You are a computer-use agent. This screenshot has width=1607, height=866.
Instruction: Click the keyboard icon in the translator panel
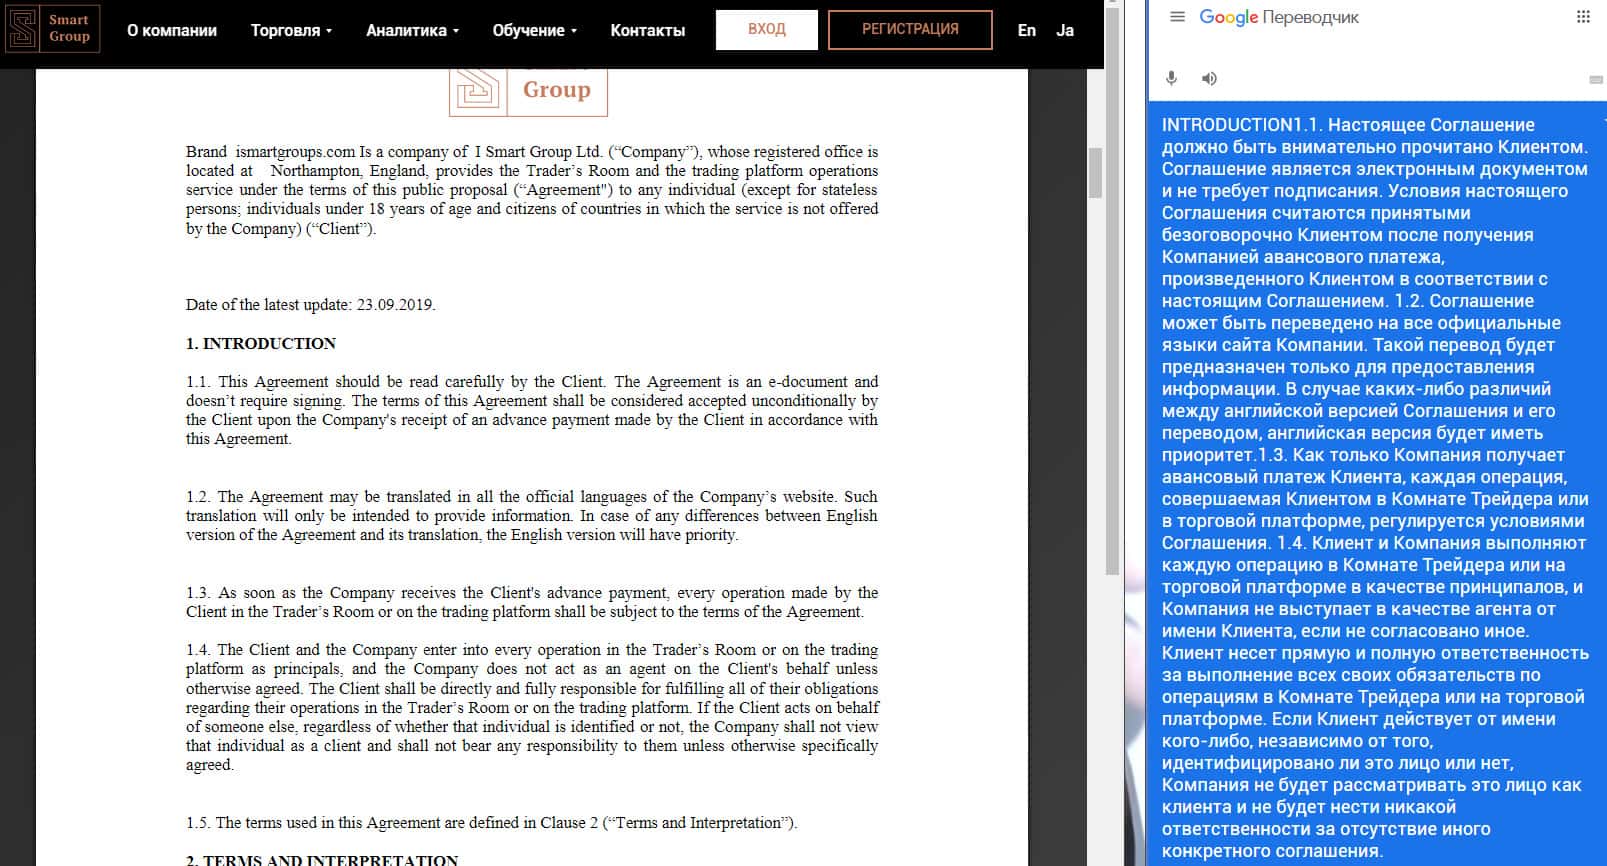(x=1596, y=80)
